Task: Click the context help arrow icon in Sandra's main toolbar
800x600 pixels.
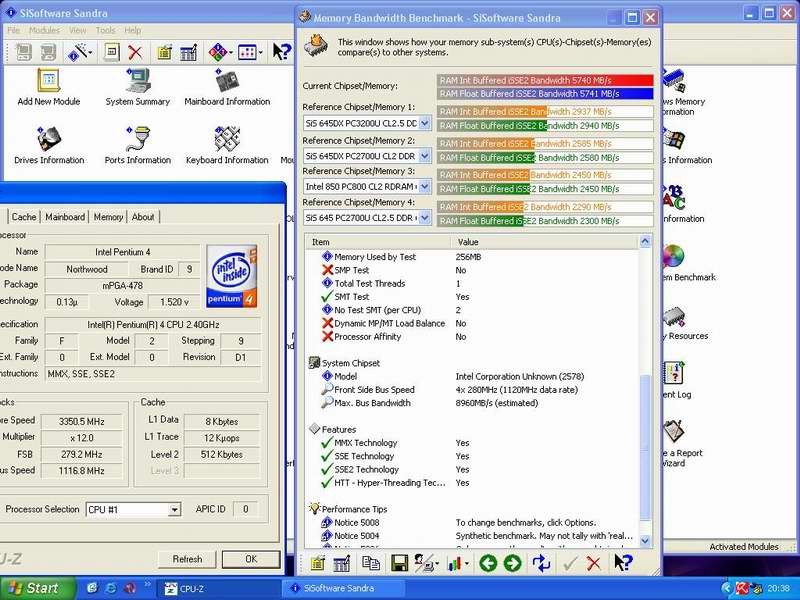Action: [x=281, y=52]
